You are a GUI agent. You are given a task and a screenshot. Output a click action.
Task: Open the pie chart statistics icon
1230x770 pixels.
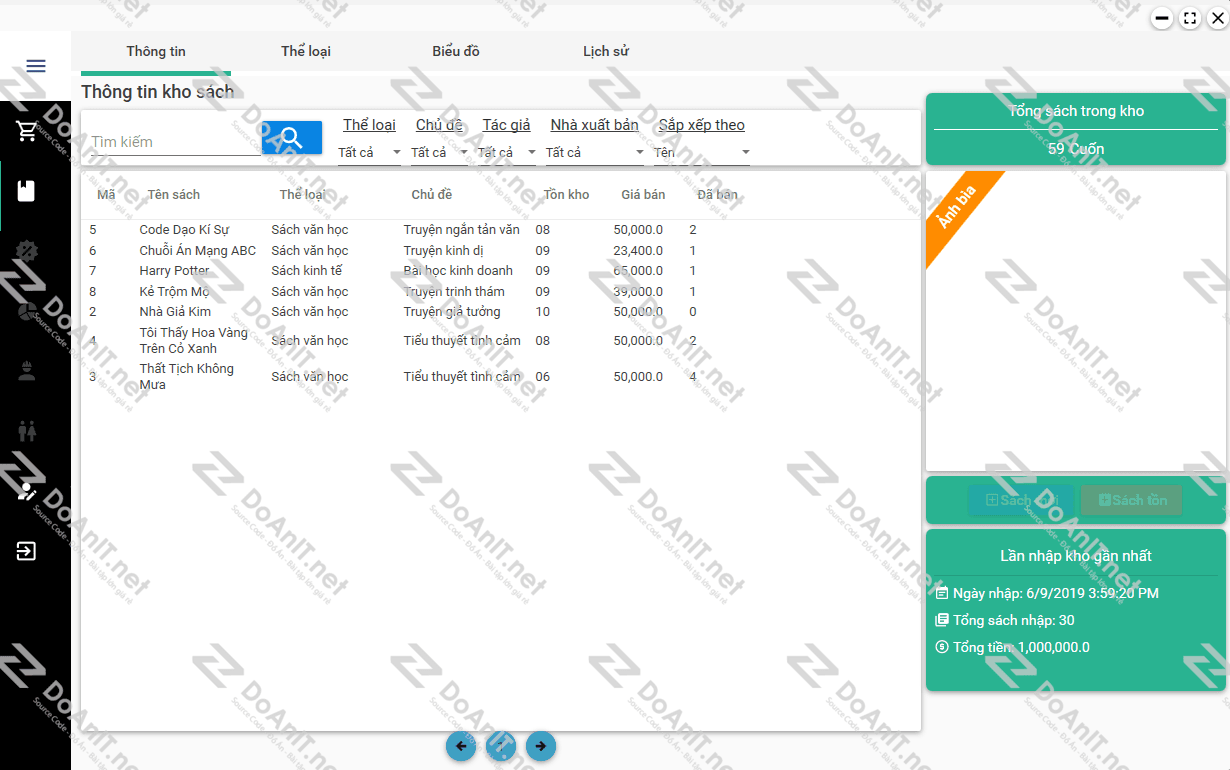27,311
